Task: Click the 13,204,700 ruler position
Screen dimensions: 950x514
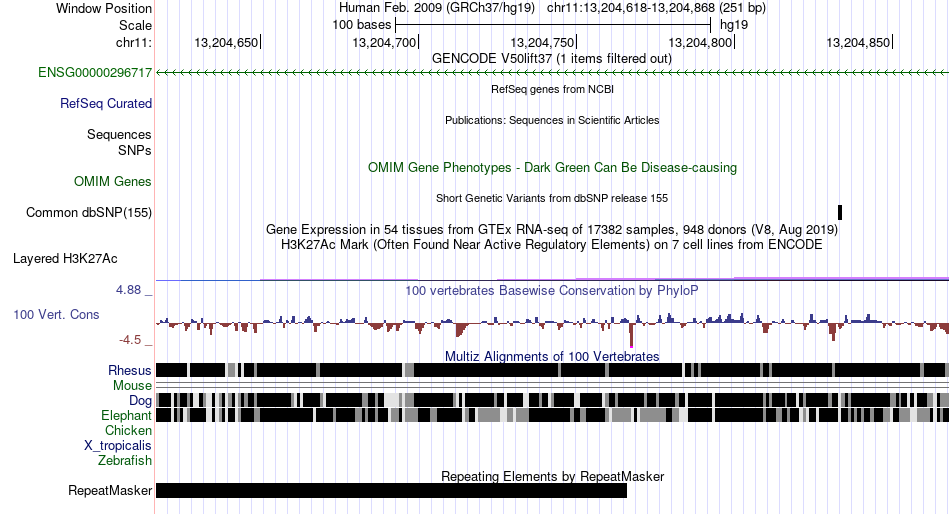Action: (384, 42)
